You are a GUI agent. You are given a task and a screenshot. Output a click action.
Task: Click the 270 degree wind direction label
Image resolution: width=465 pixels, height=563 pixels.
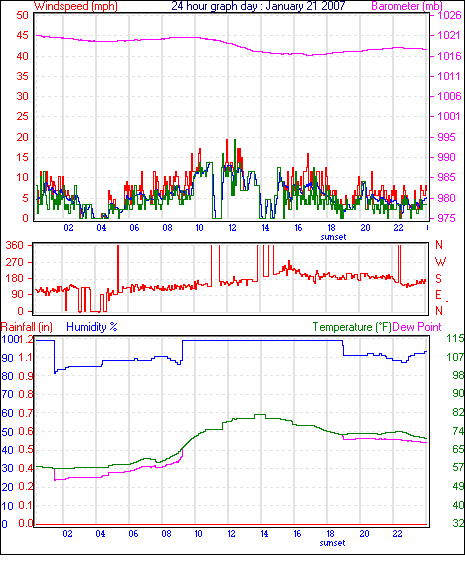click(15, 262)
